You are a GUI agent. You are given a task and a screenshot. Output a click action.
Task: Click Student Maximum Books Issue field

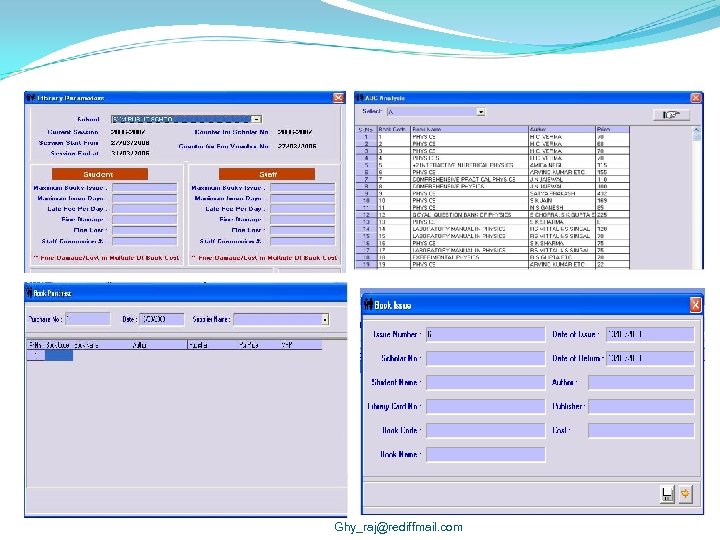coord(145,187)
